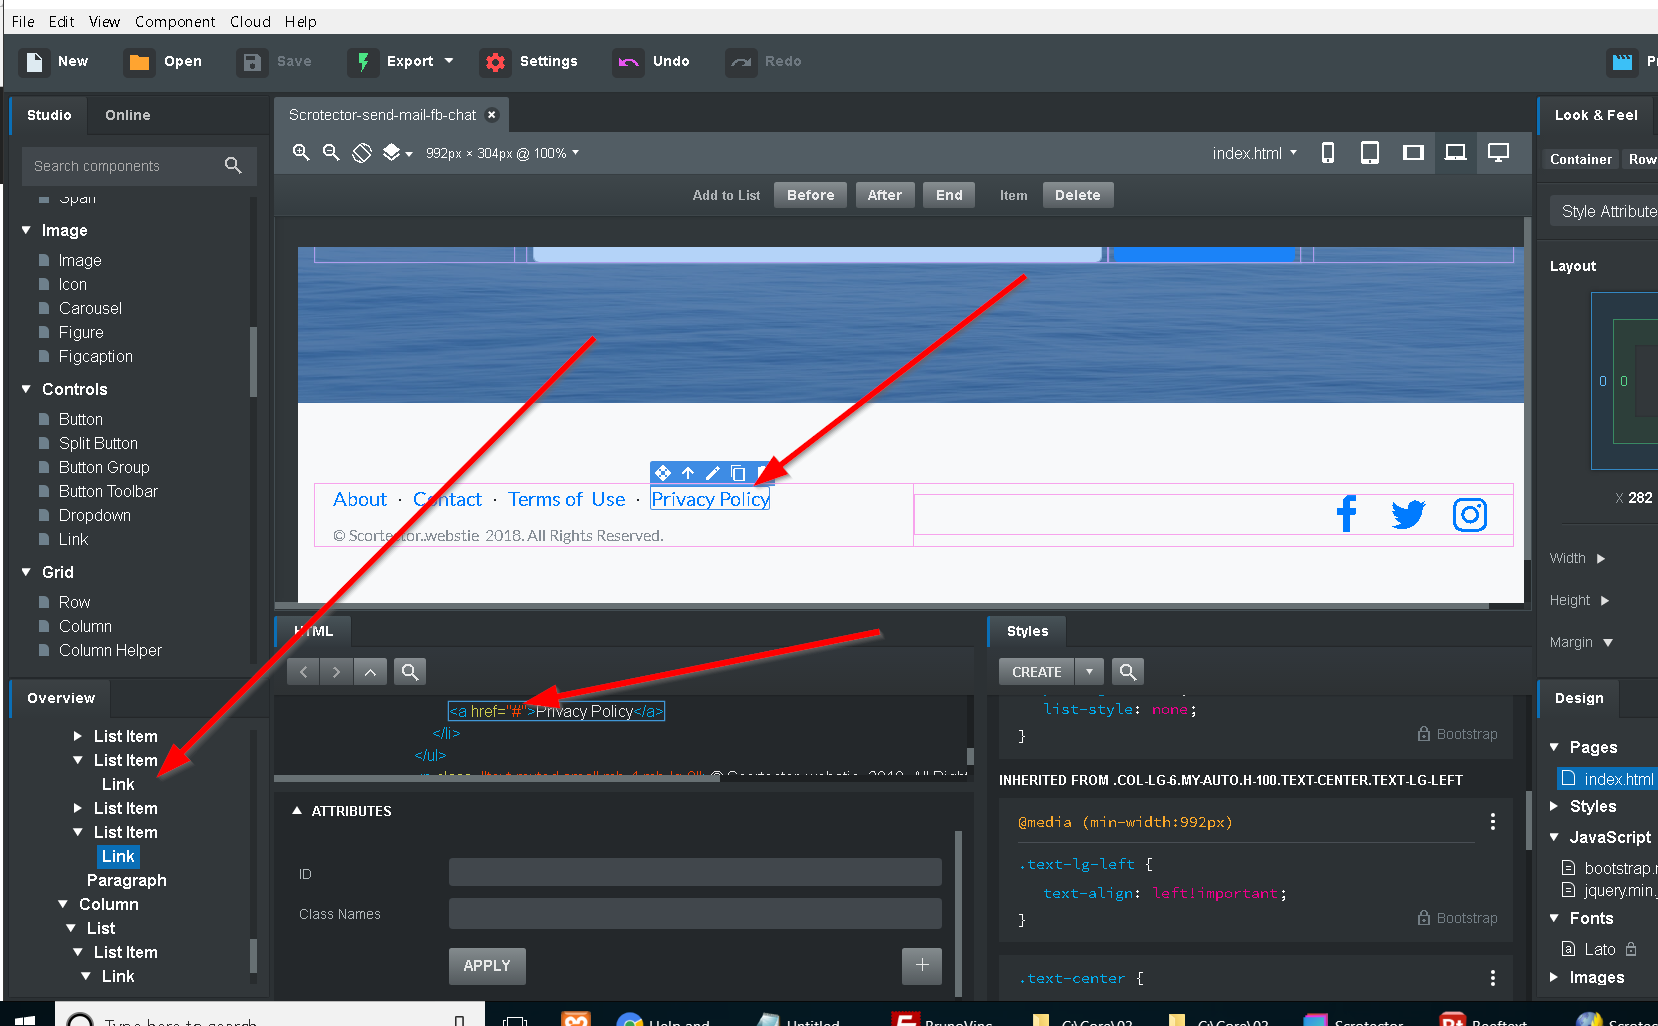
Task: Click the After button in Add to List
Action: [x=884, y=195]
